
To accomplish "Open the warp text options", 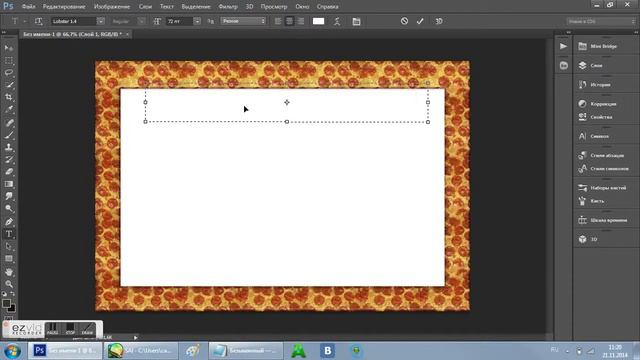I will [337, 21].
